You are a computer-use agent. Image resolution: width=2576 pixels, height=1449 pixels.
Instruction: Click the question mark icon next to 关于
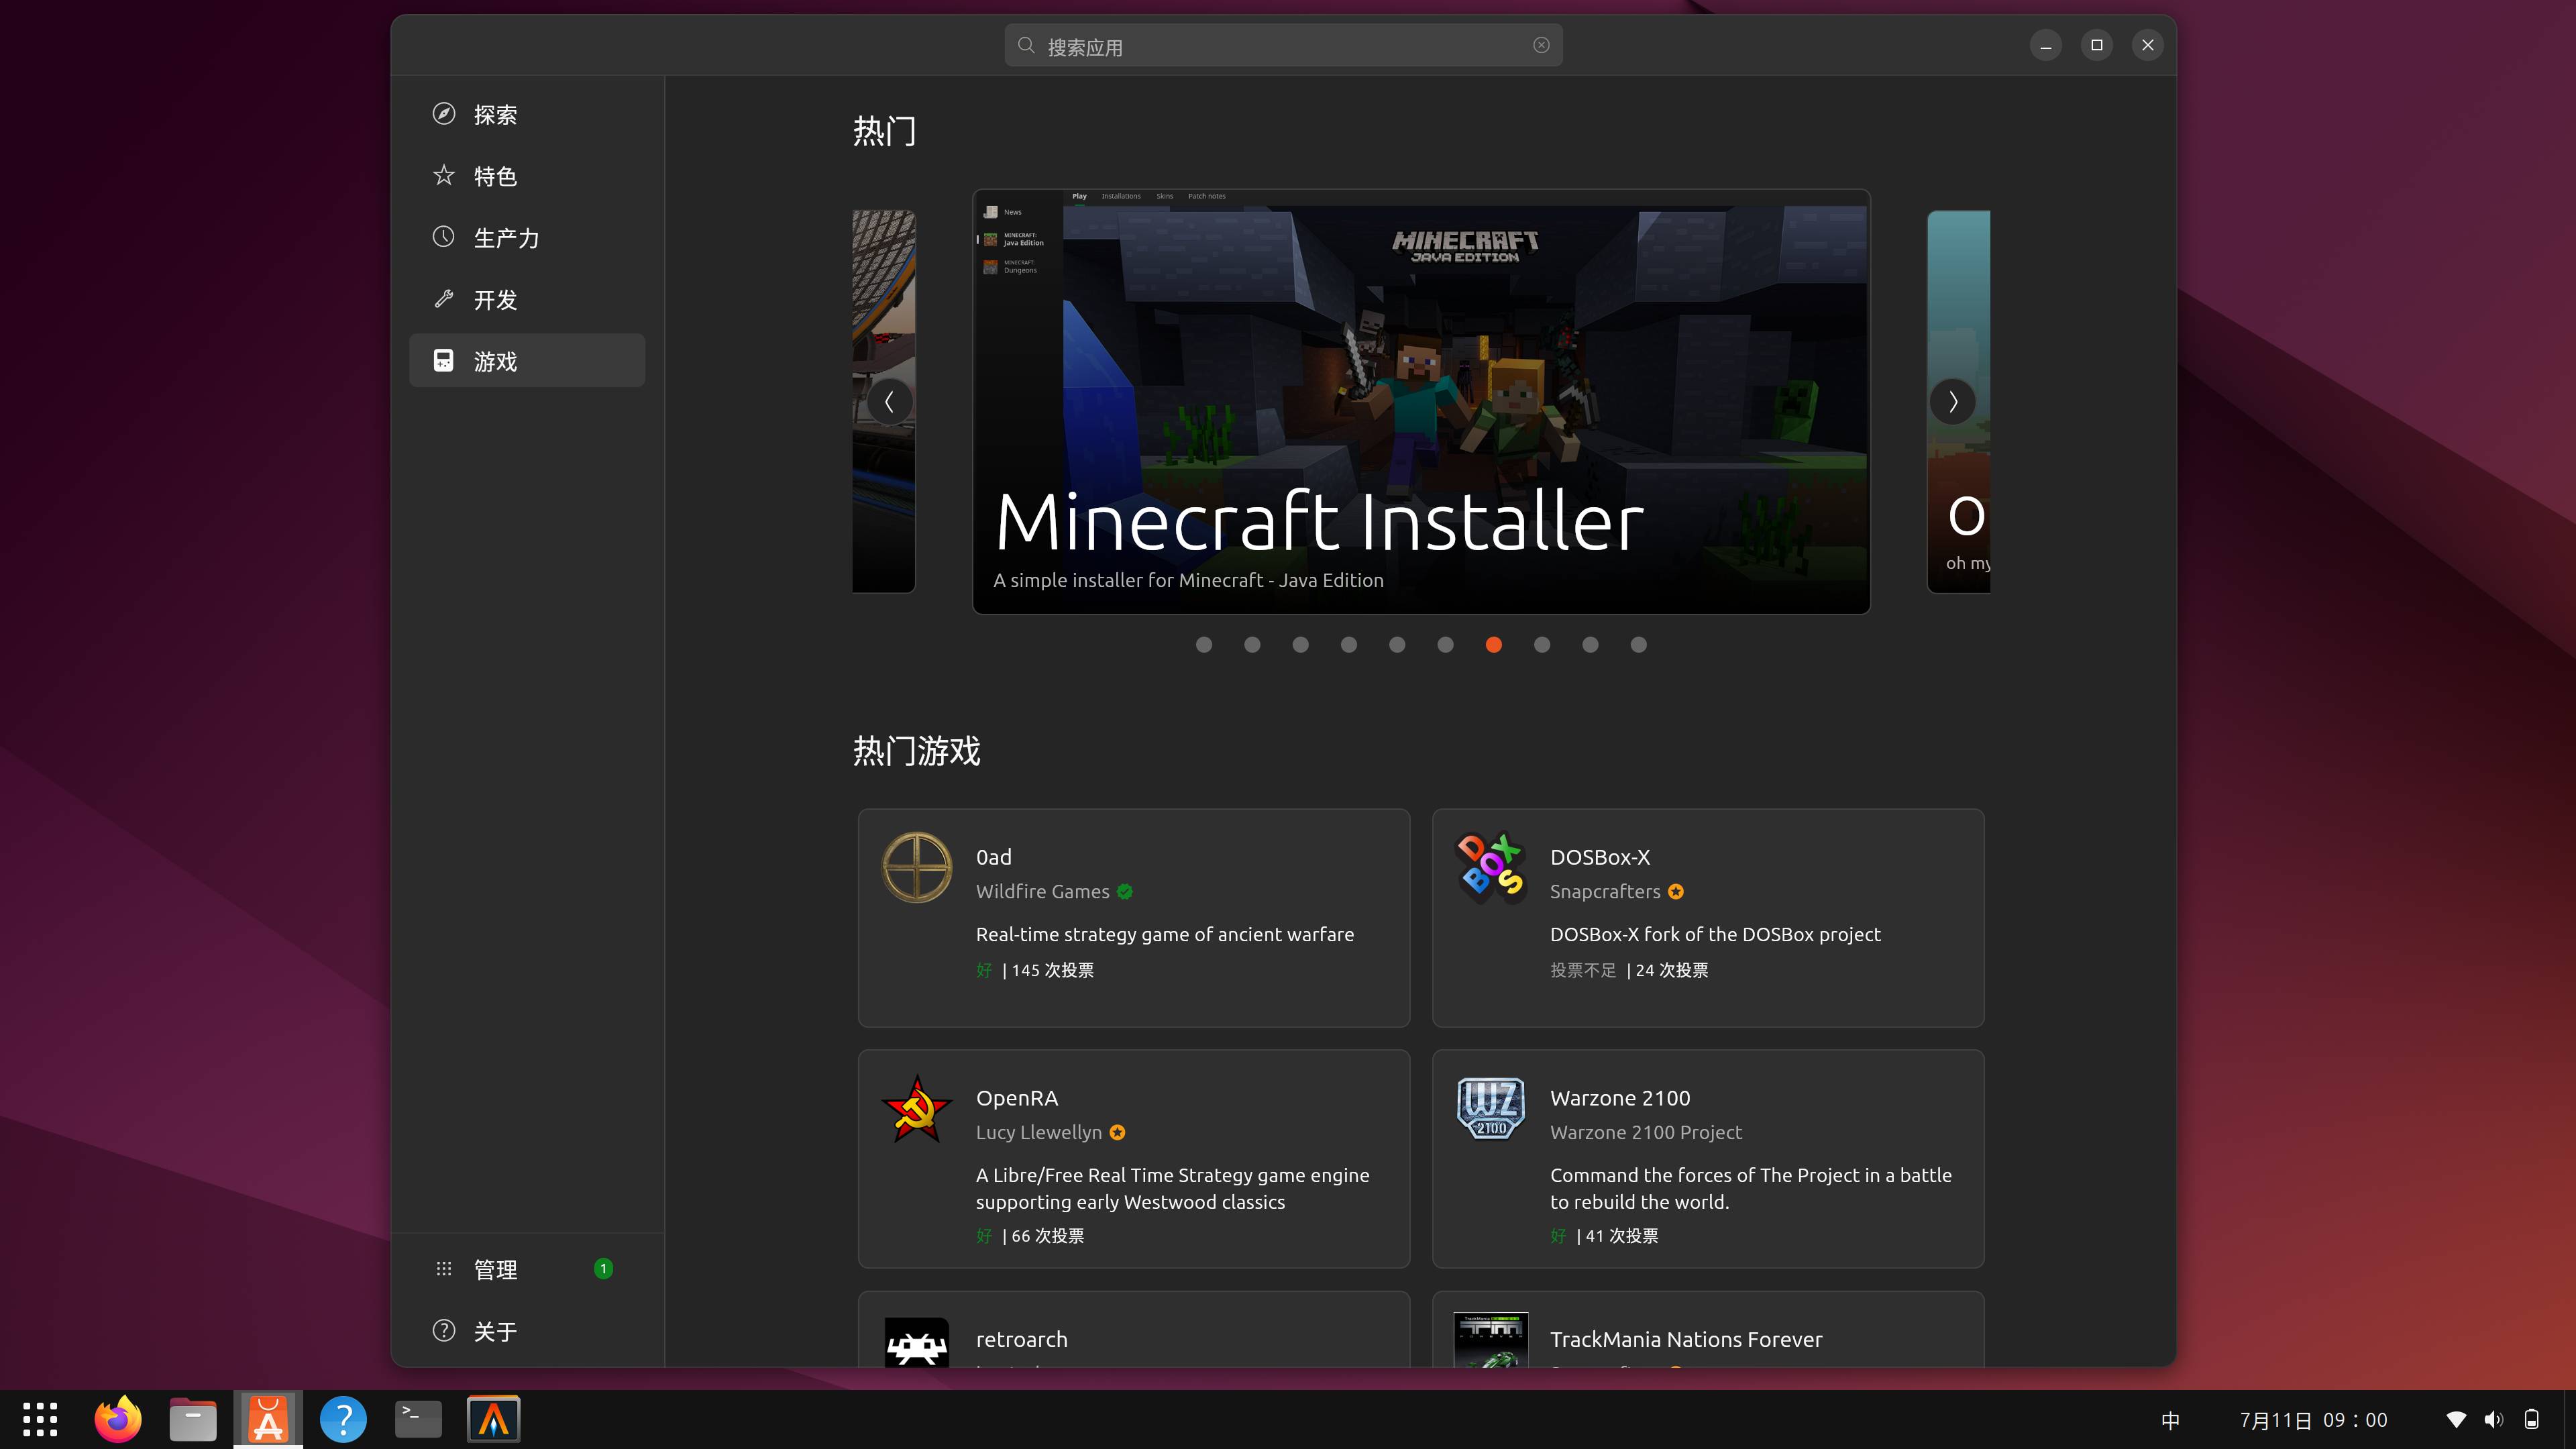point(444,1331)
